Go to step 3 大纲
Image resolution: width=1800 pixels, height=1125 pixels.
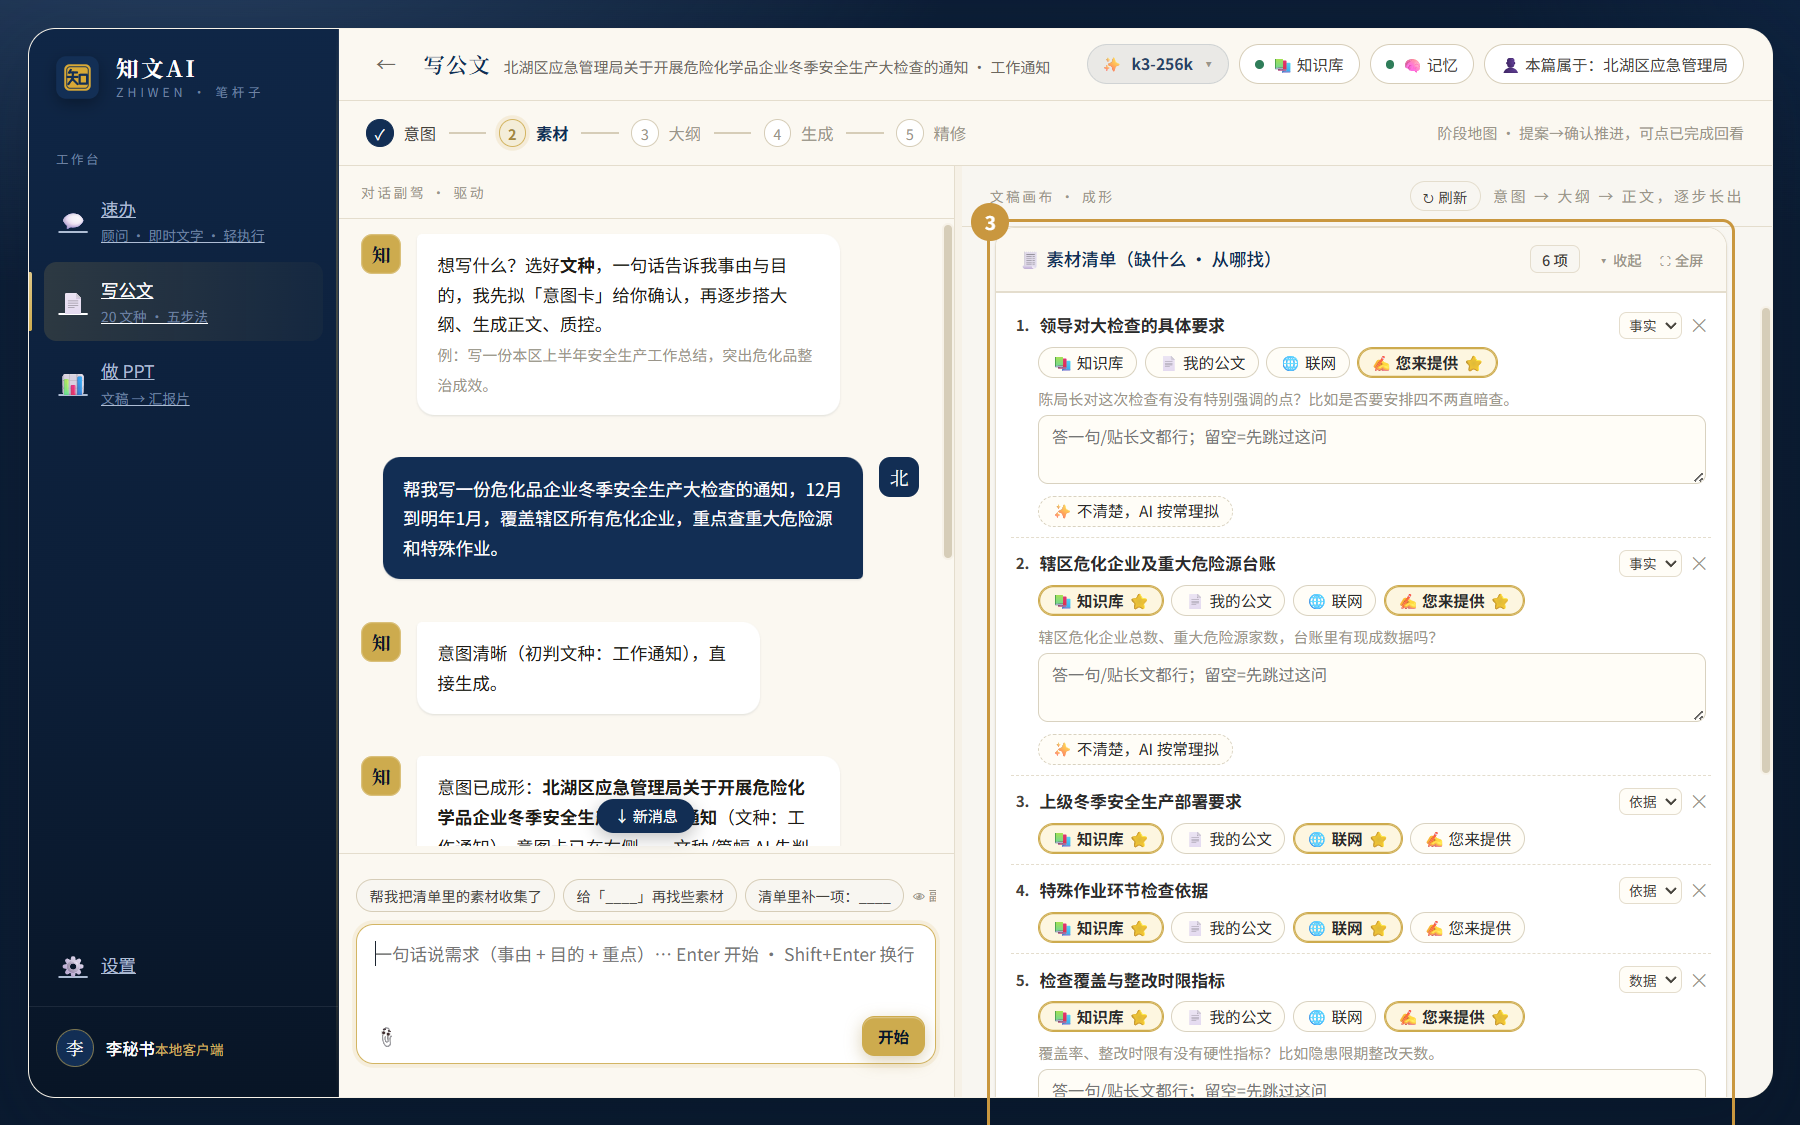click(x=666, y=133)
